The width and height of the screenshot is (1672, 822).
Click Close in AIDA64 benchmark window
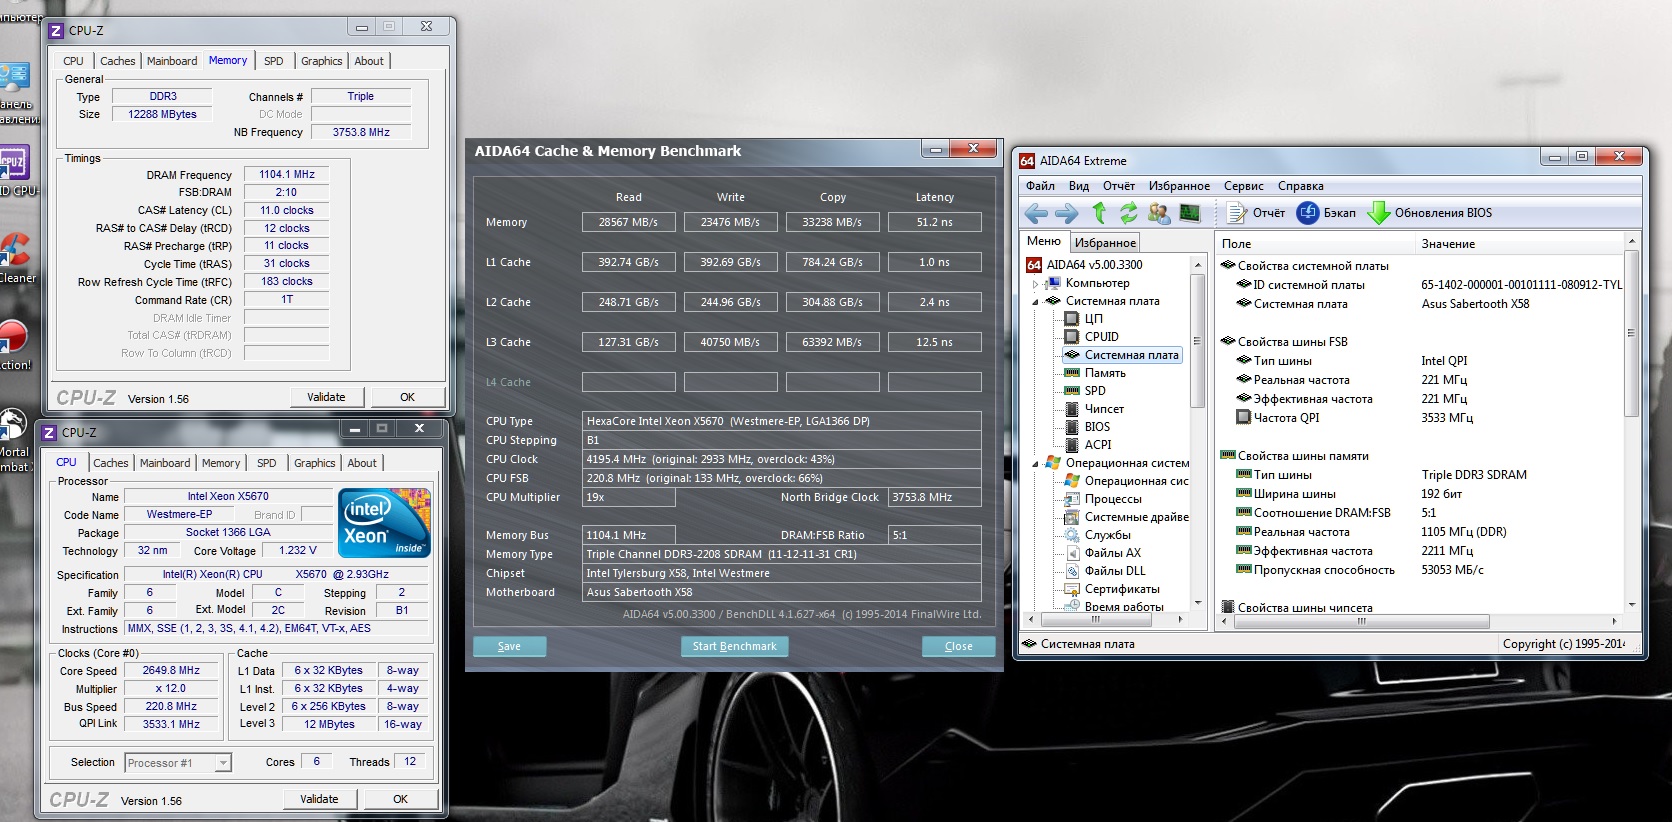click(959, 646)
